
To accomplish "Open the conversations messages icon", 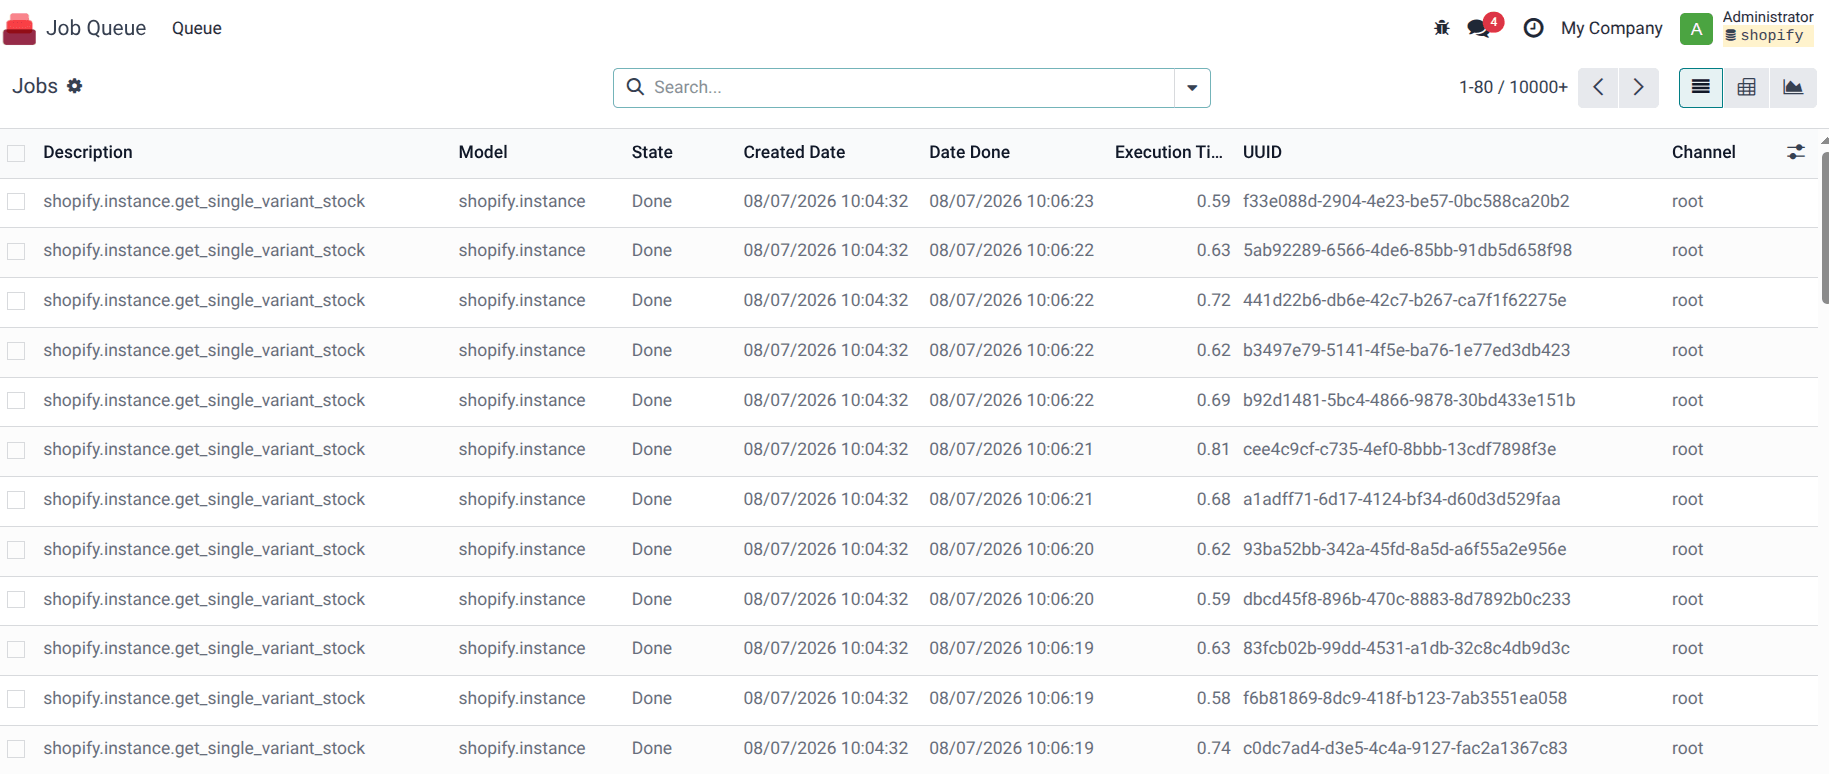I will click(1480, 28).
